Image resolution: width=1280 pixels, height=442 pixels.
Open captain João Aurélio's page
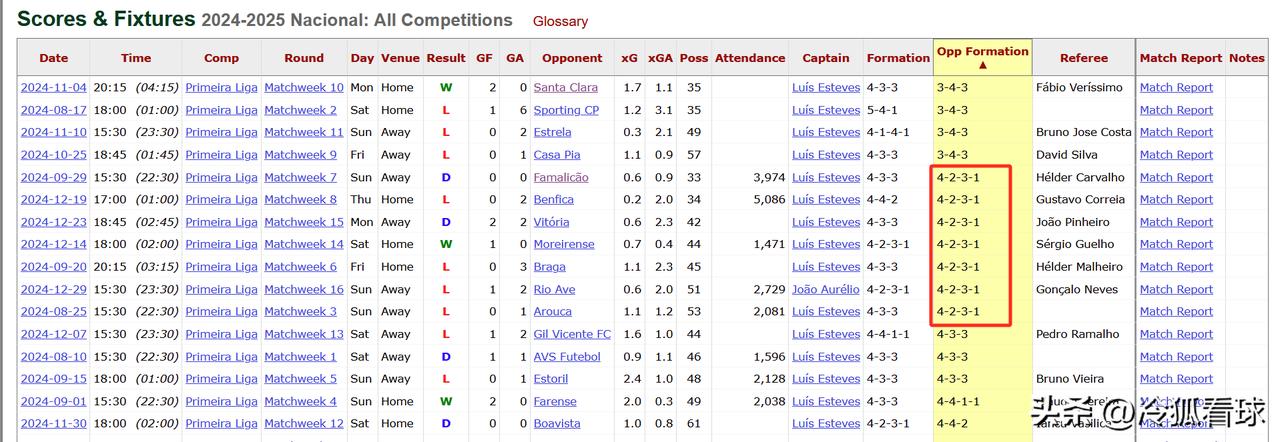click(826, 289)
